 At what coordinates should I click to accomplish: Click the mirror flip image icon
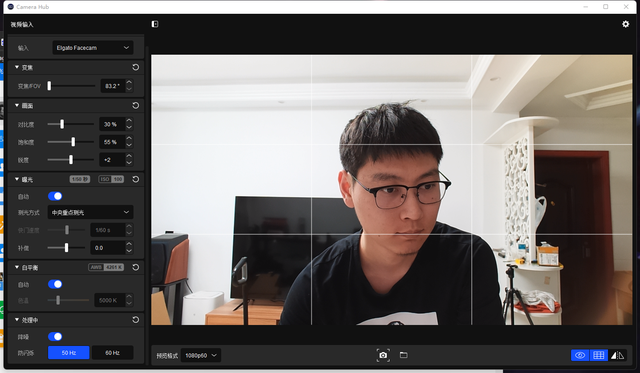pos(617,355)
